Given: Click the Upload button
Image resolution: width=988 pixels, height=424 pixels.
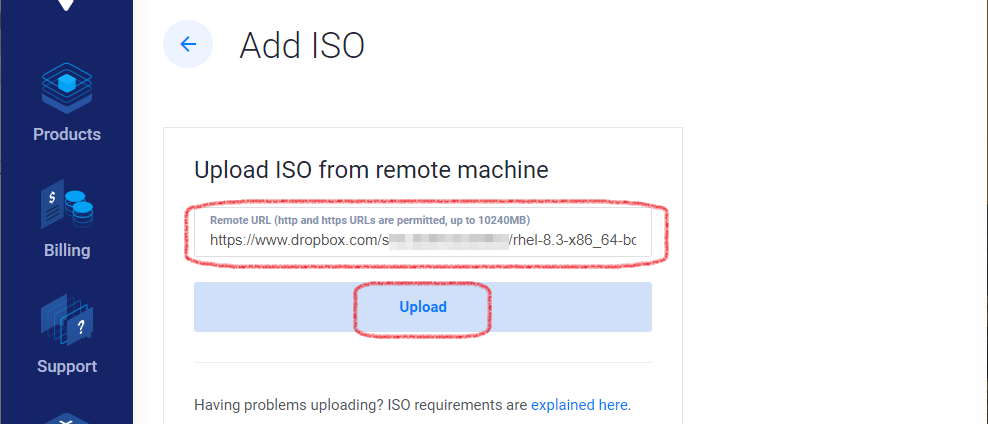Looking at the screenshot, I should coord(423,307).
